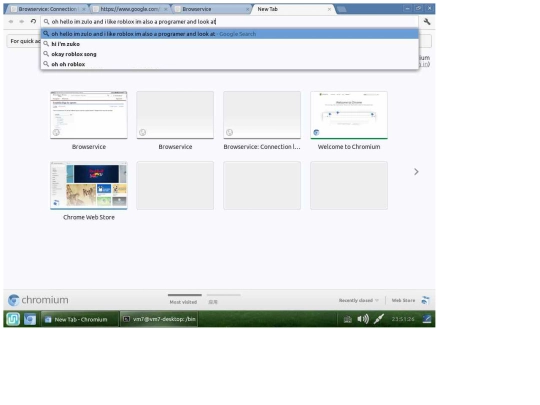Open a new tab with the tab strip button
The height and width of the screenshot is (405, 540).
coord(342,9)
